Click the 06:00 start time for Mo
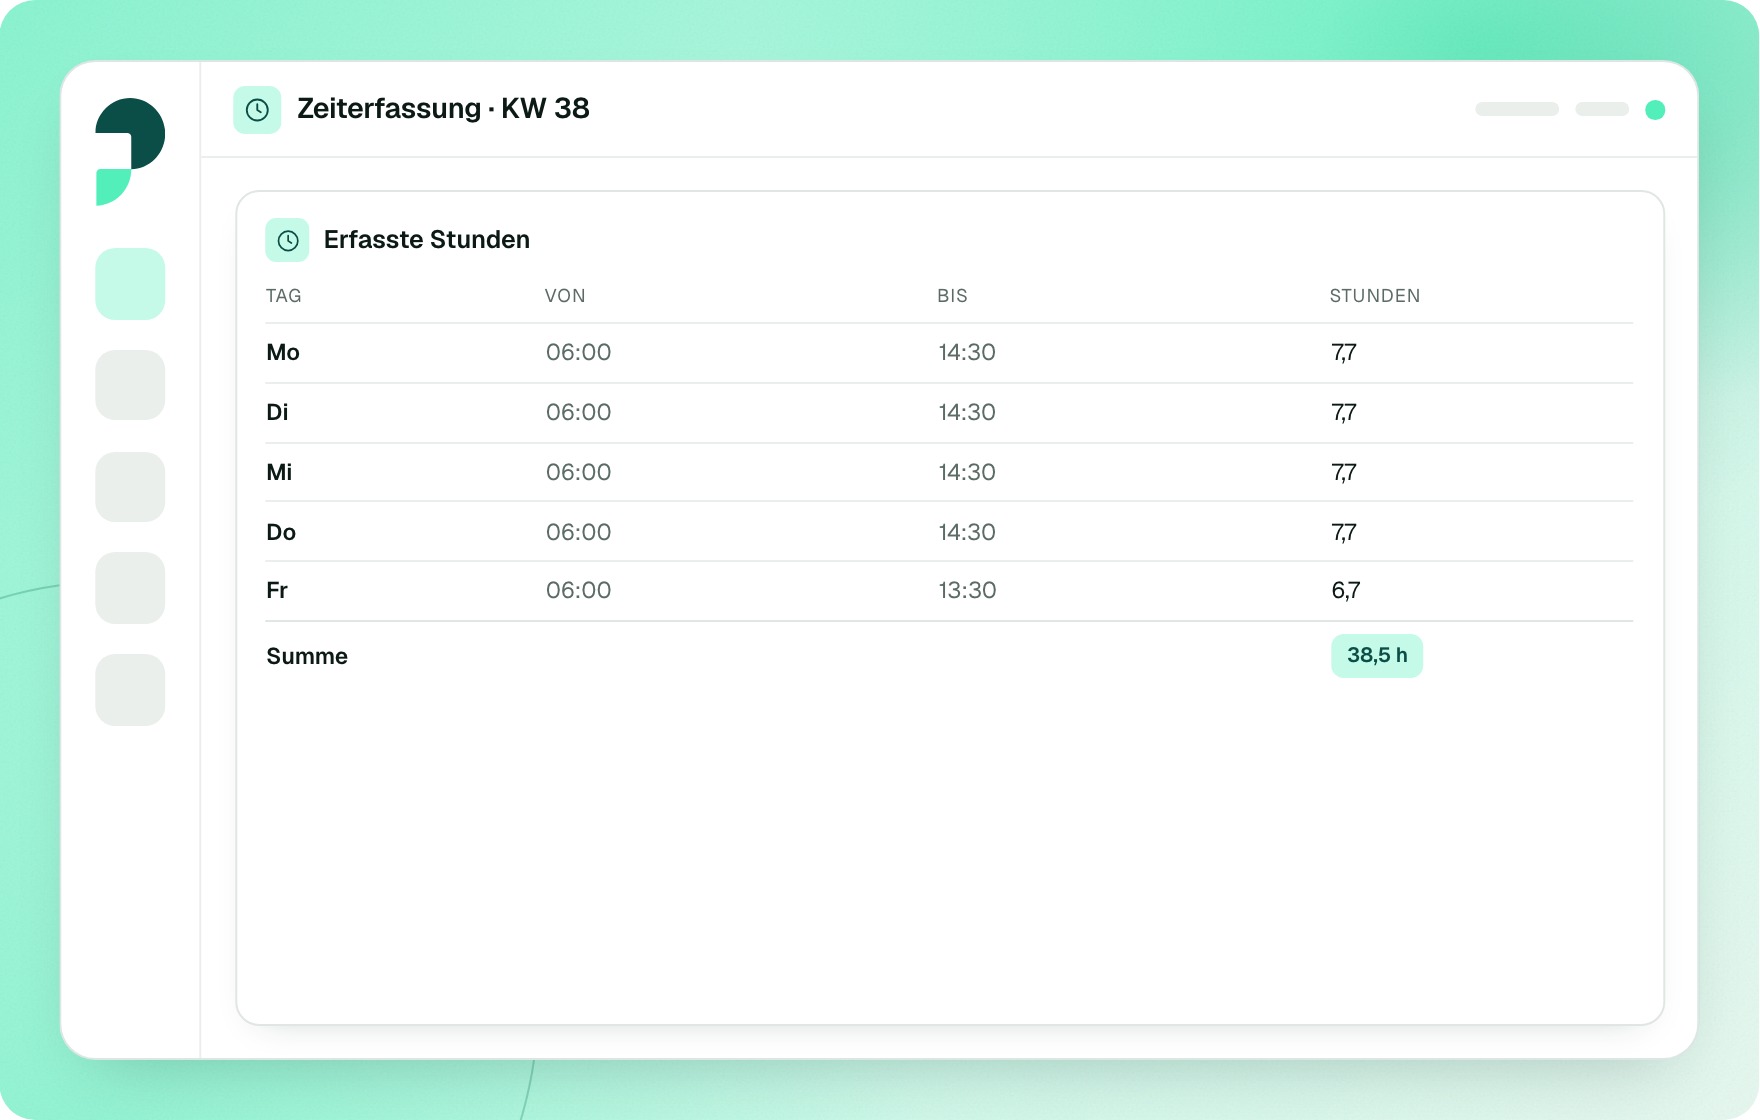This screenshot has width=1760, height=1120. click(578, 352)
